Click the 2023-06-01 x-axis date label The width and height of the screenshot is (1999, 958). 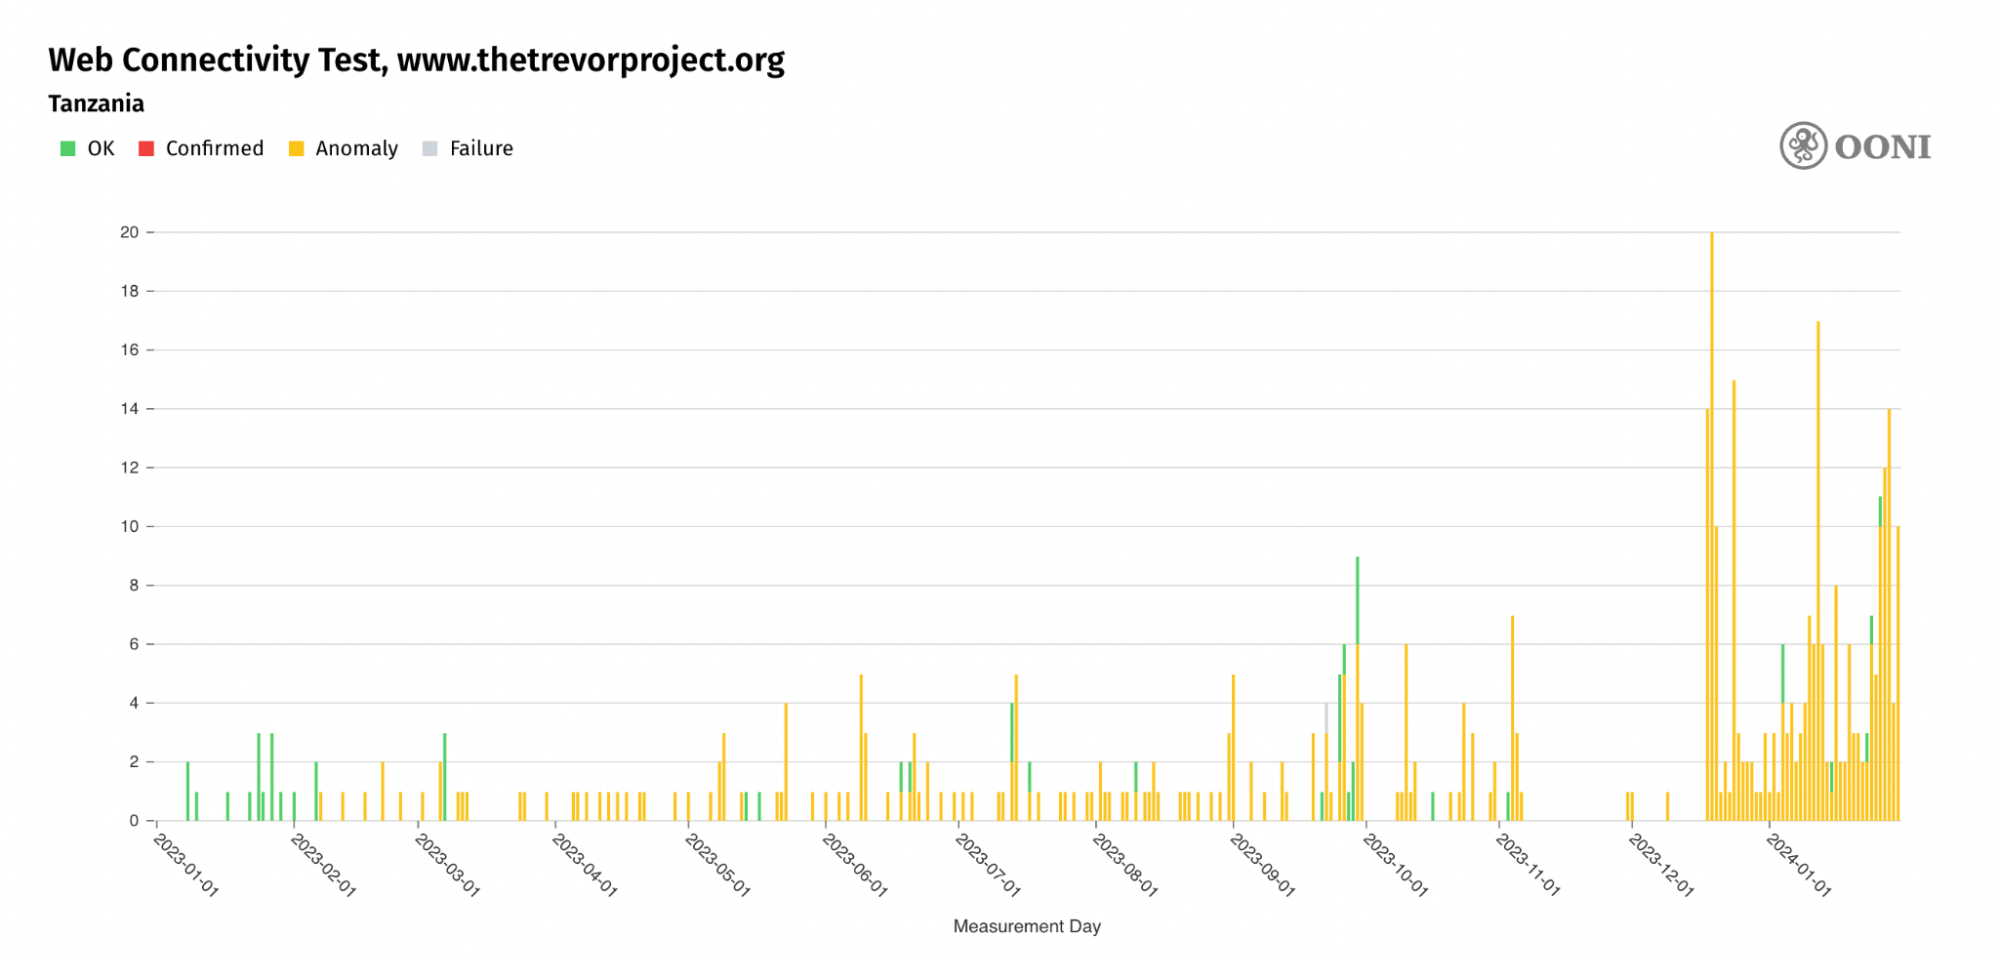(x=855, y=866)
